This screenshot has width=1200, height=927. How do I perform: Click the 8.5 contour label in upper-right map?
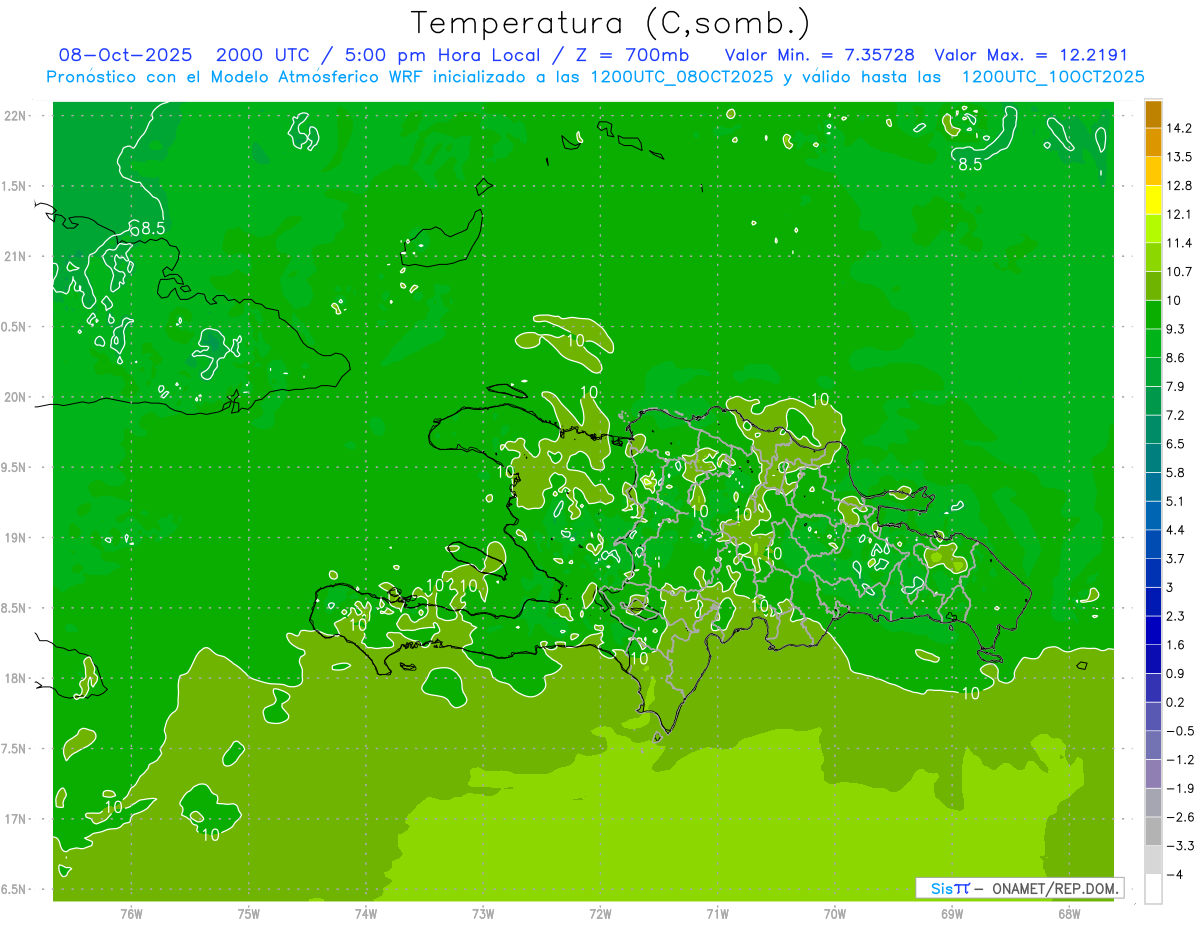click(x=970, y=166)
